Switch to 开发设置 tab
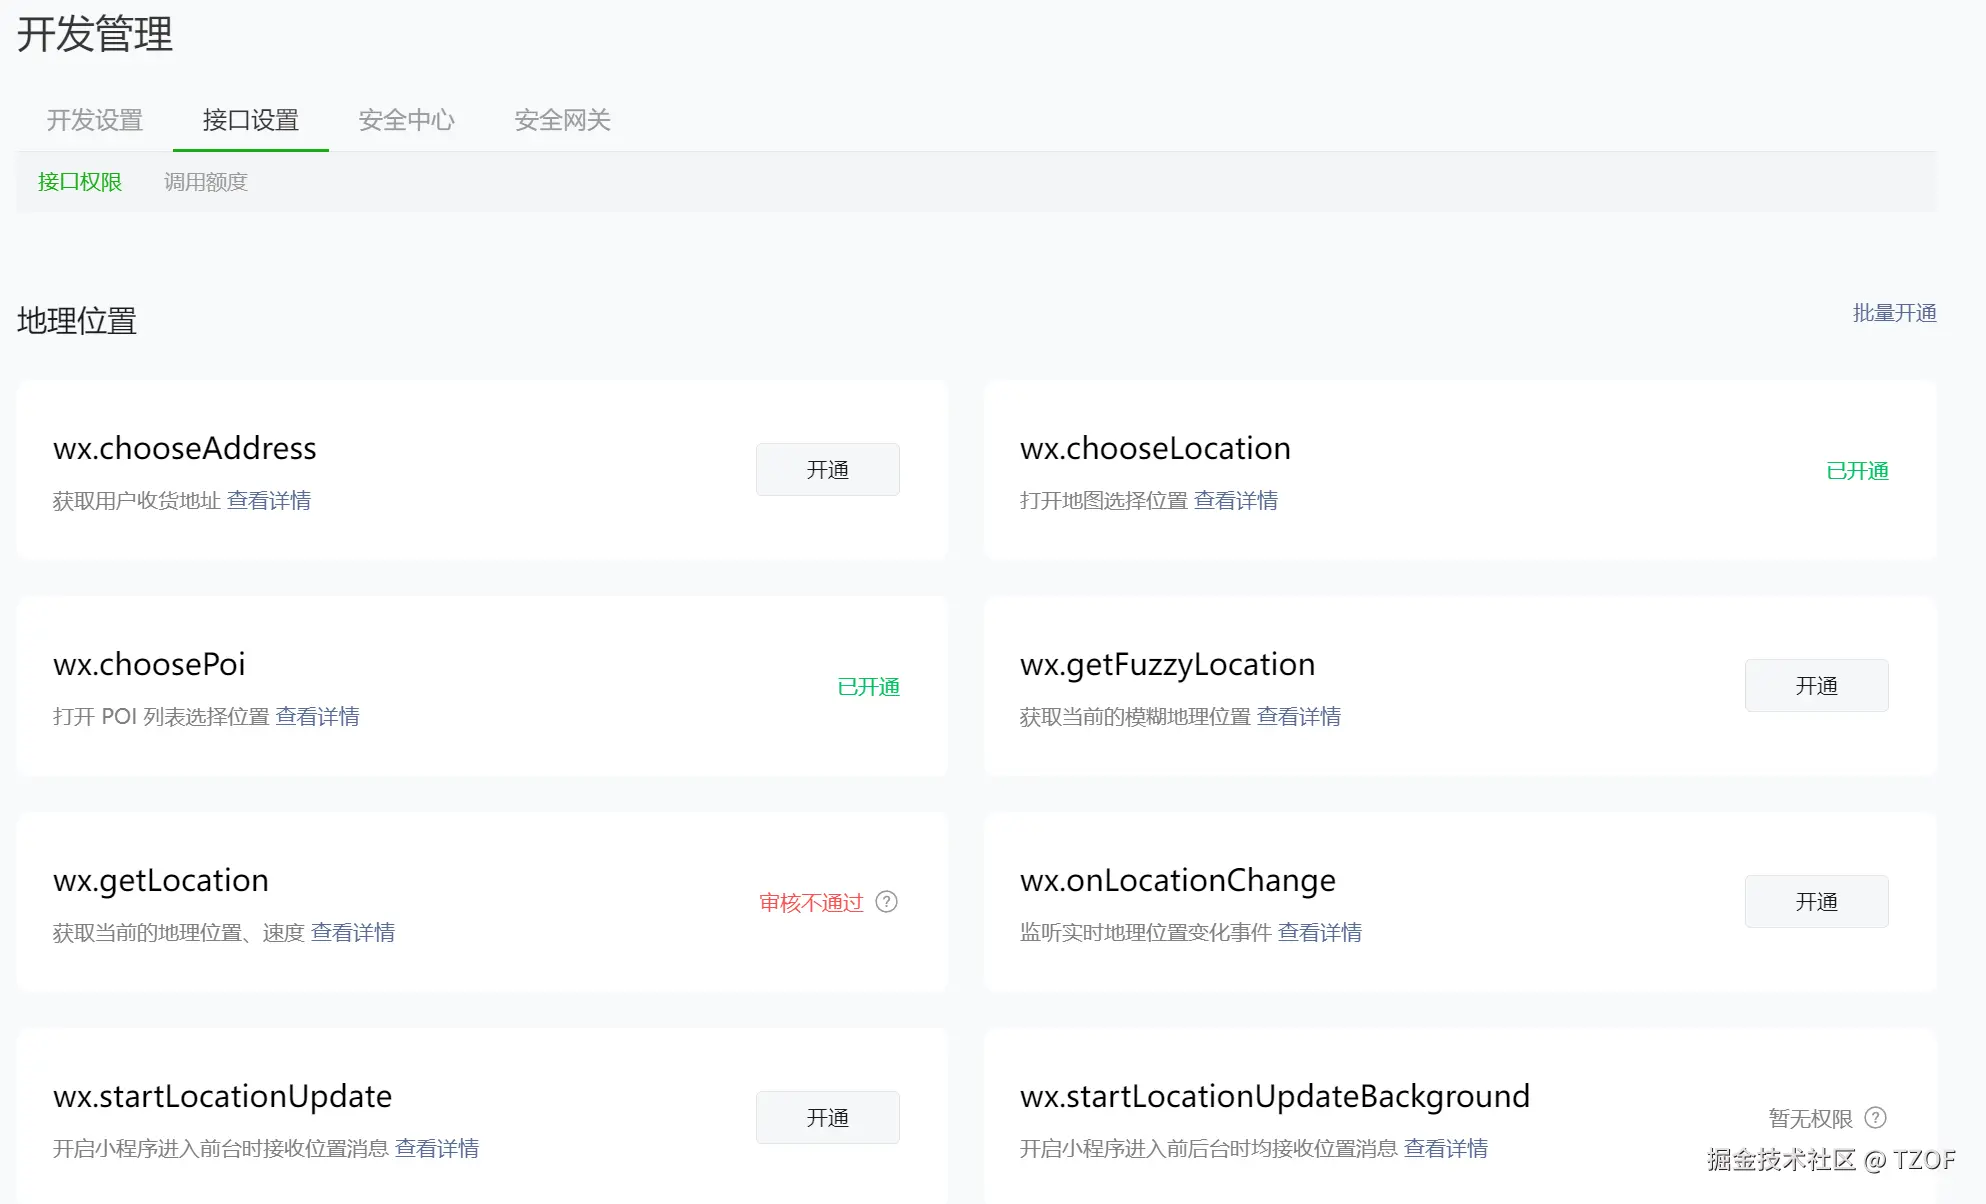 [x=95, y=120]
